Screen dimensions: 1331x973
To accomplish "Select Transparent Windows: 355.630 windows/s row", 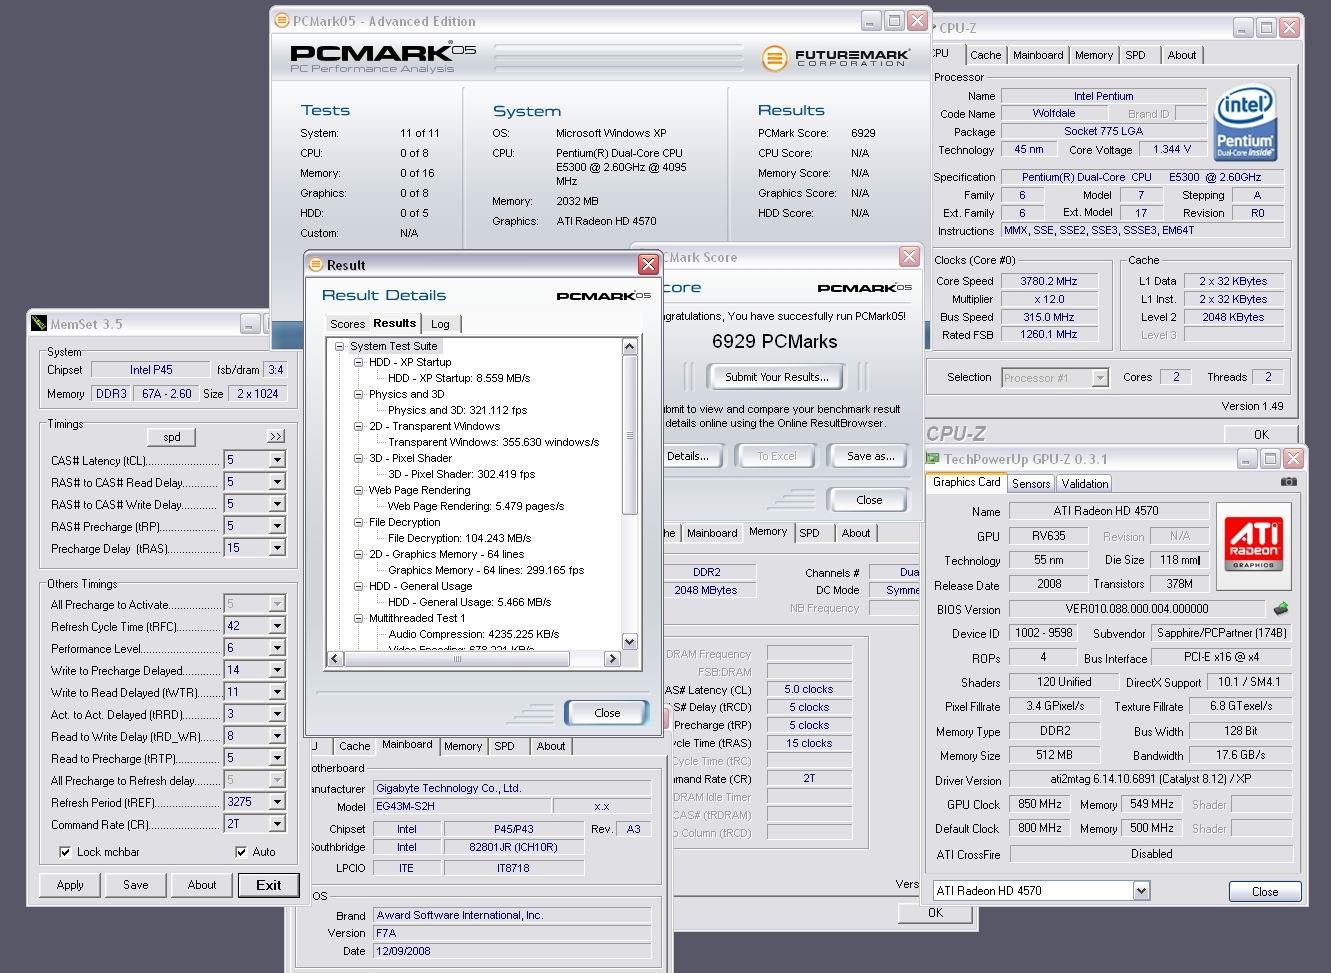I will pos(493,442).
